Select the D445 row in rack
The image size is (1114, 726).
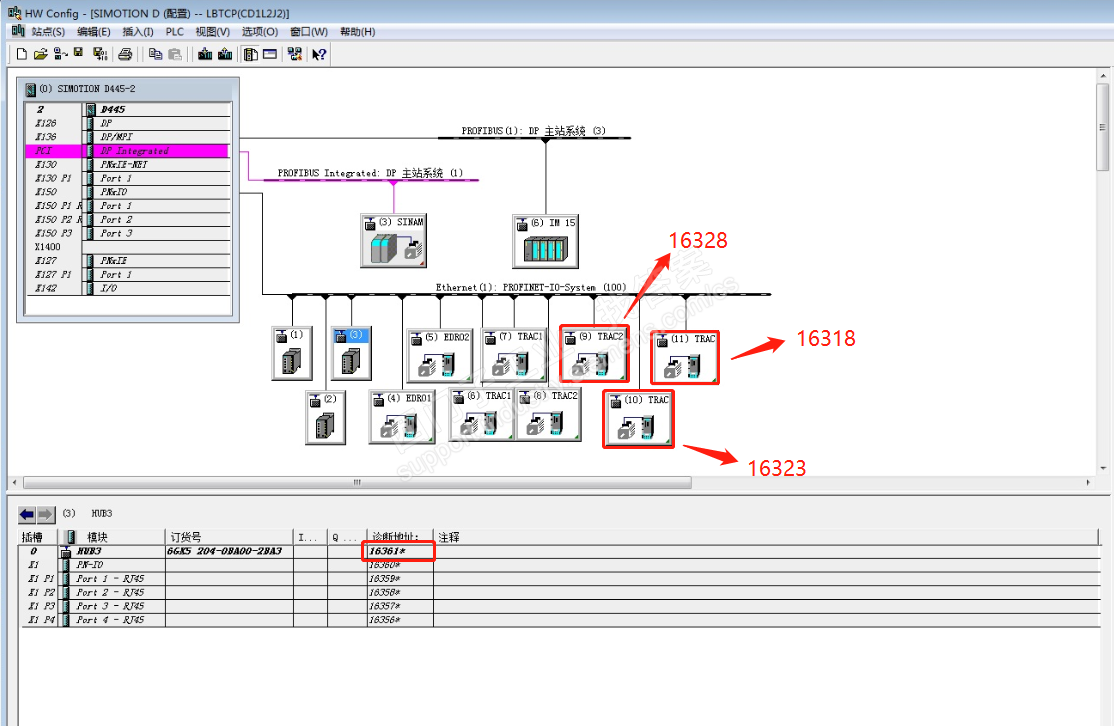click(x=128, y=109)
